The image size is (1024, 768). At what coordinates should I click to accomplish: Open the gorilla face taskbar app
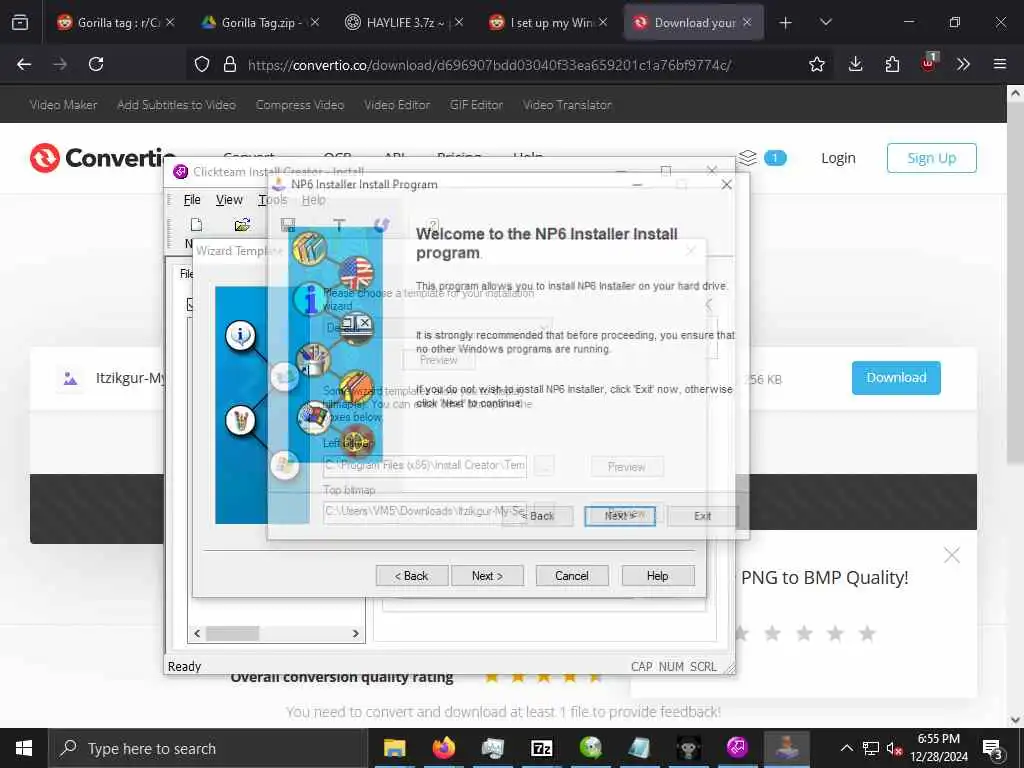pos(688,748)
